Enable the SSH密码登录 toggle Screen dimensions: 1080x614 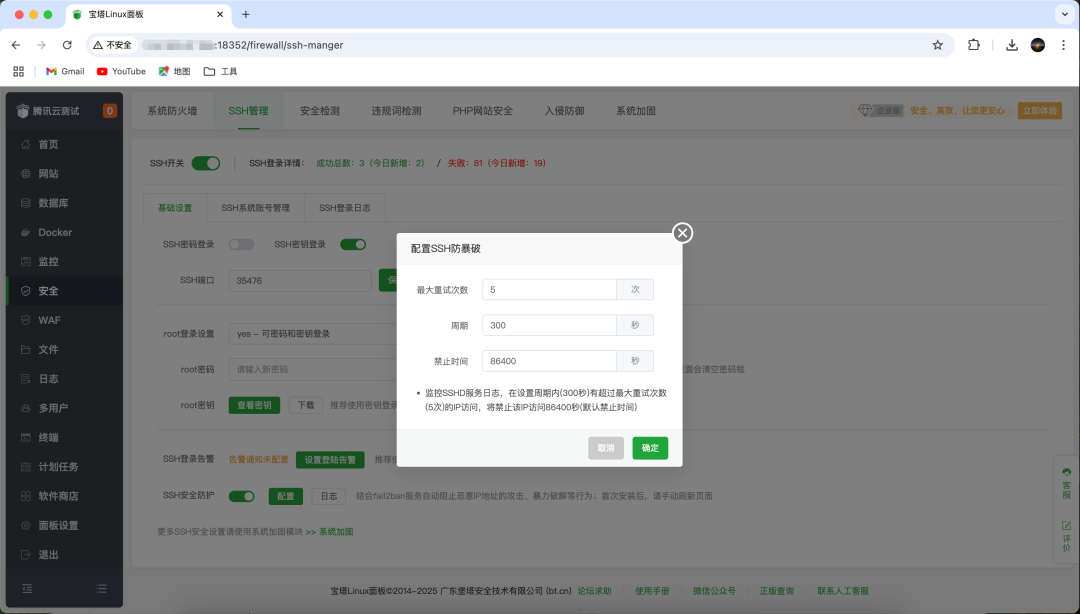[240, 243]
